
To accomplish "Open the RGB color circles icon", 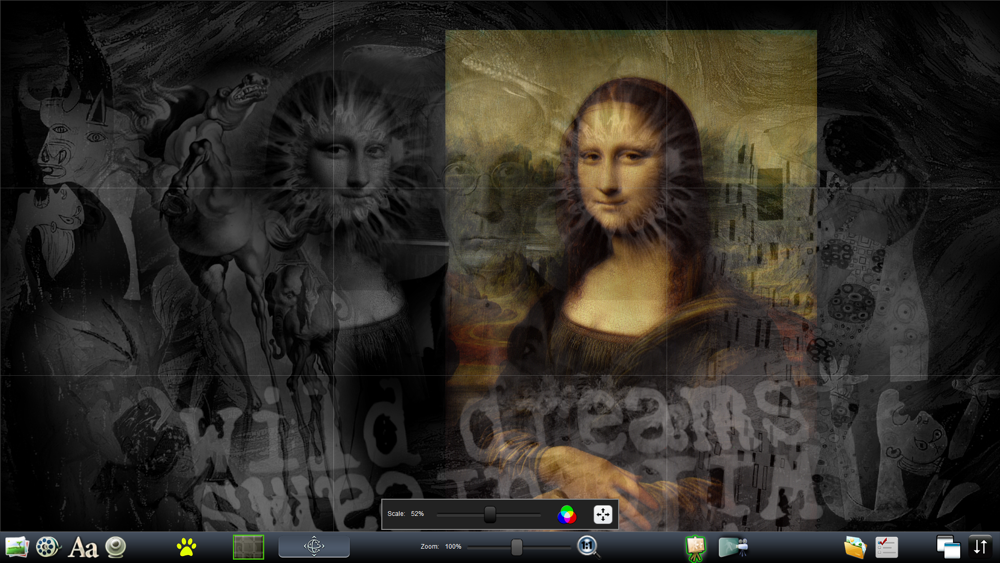I will click(x=566, y=514).
